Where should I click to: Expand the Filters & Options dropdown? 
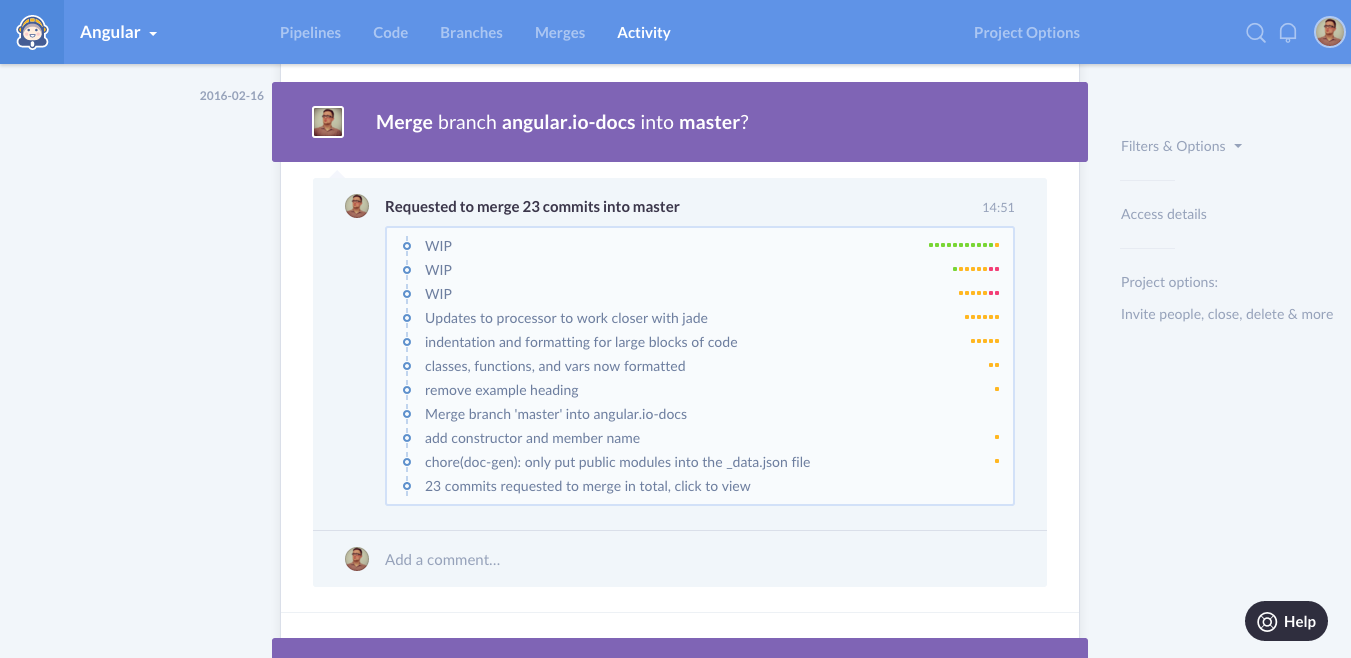(x=1181, y=146)
